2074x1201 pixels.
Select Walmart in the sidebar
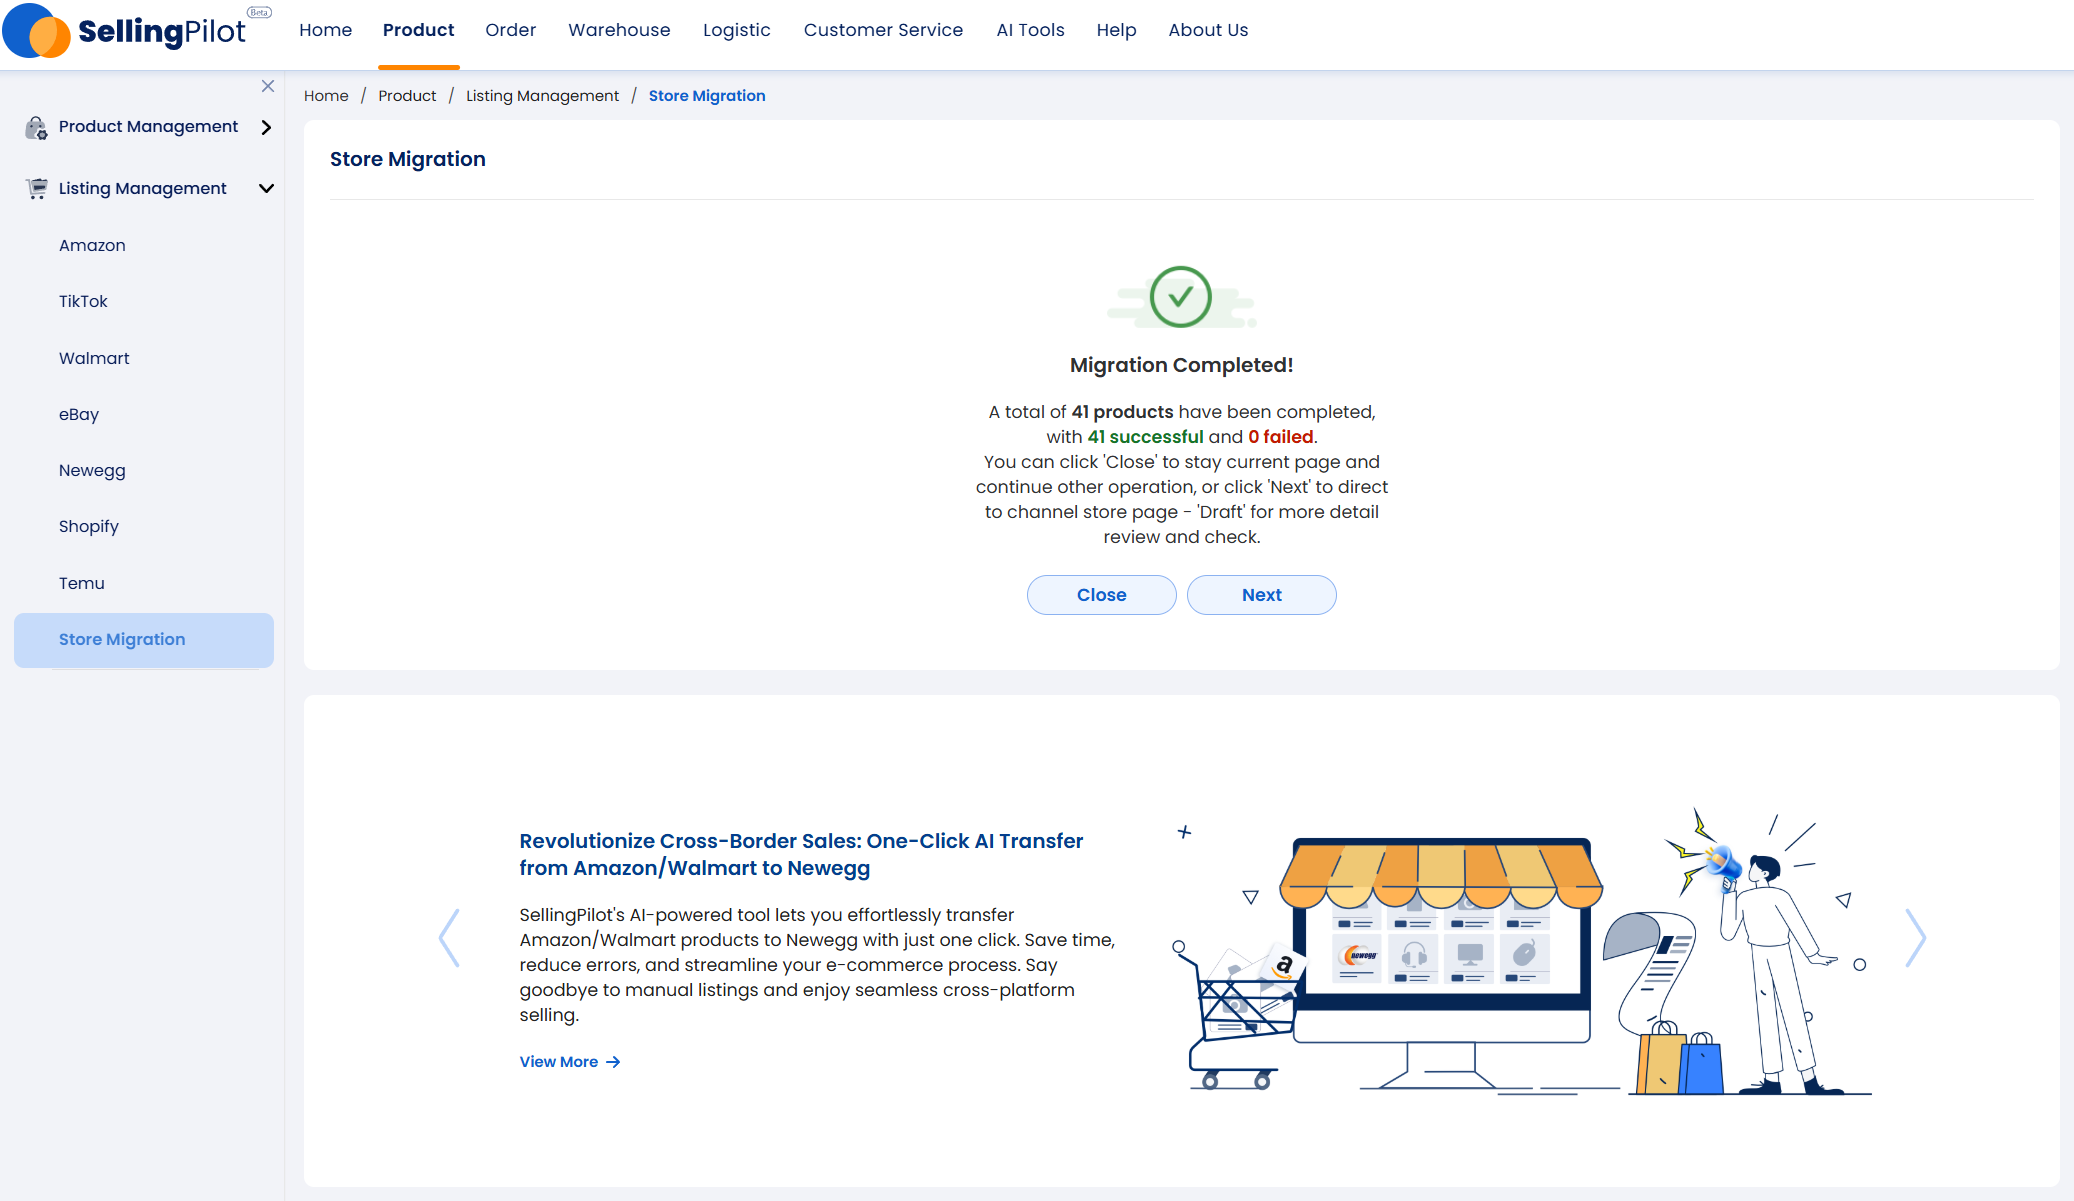click(x=94, y=358)
